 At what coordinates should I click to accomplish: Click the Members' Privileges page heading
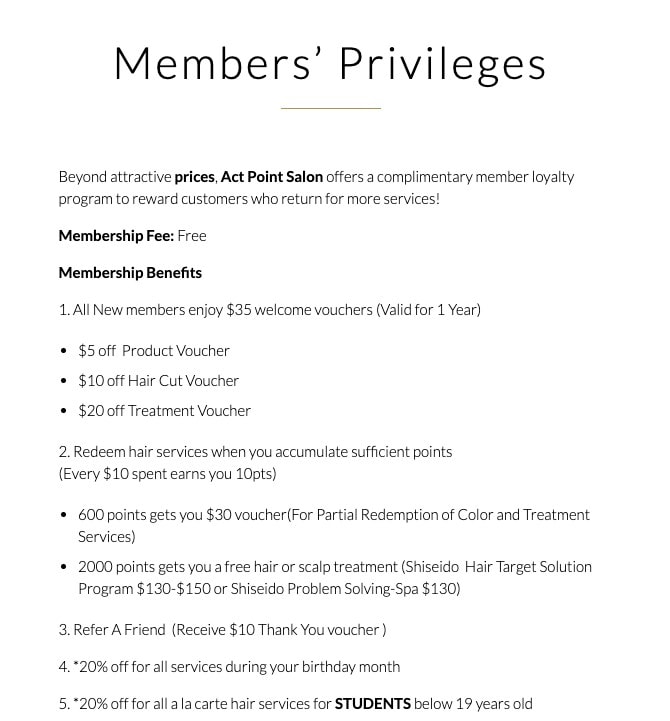(330, 63)
